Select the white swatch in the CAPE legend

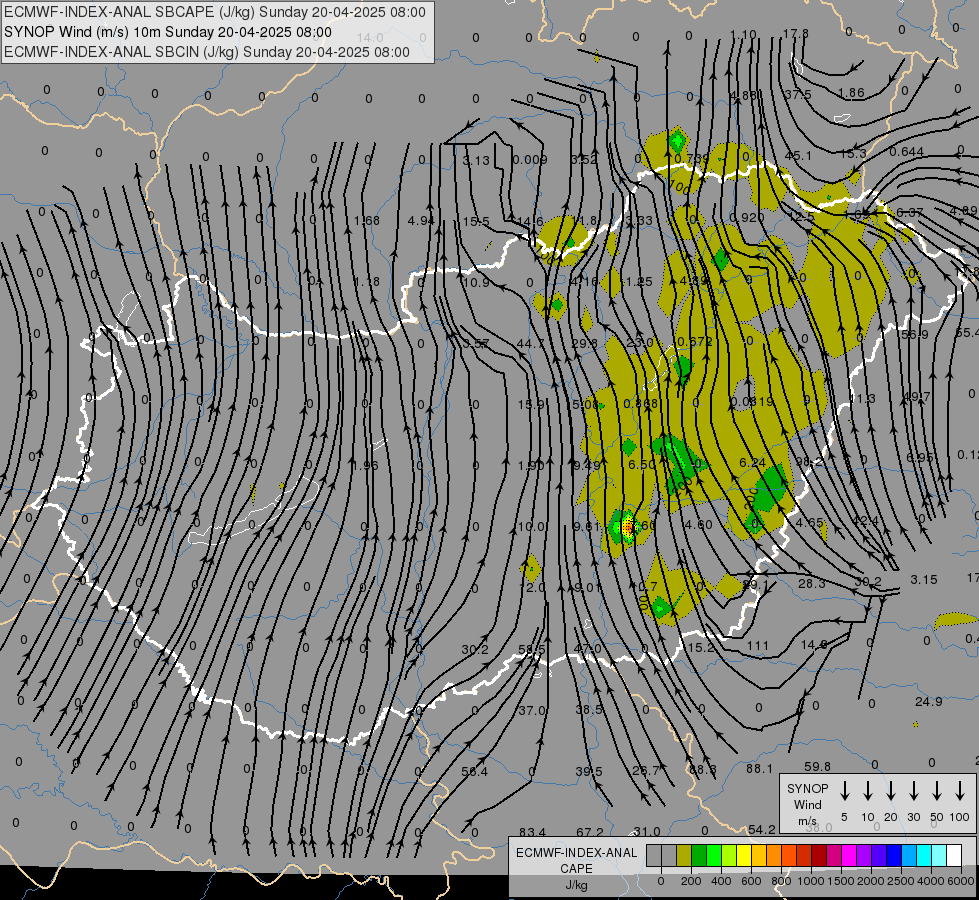pyautogui.click(x=954, y=855)
